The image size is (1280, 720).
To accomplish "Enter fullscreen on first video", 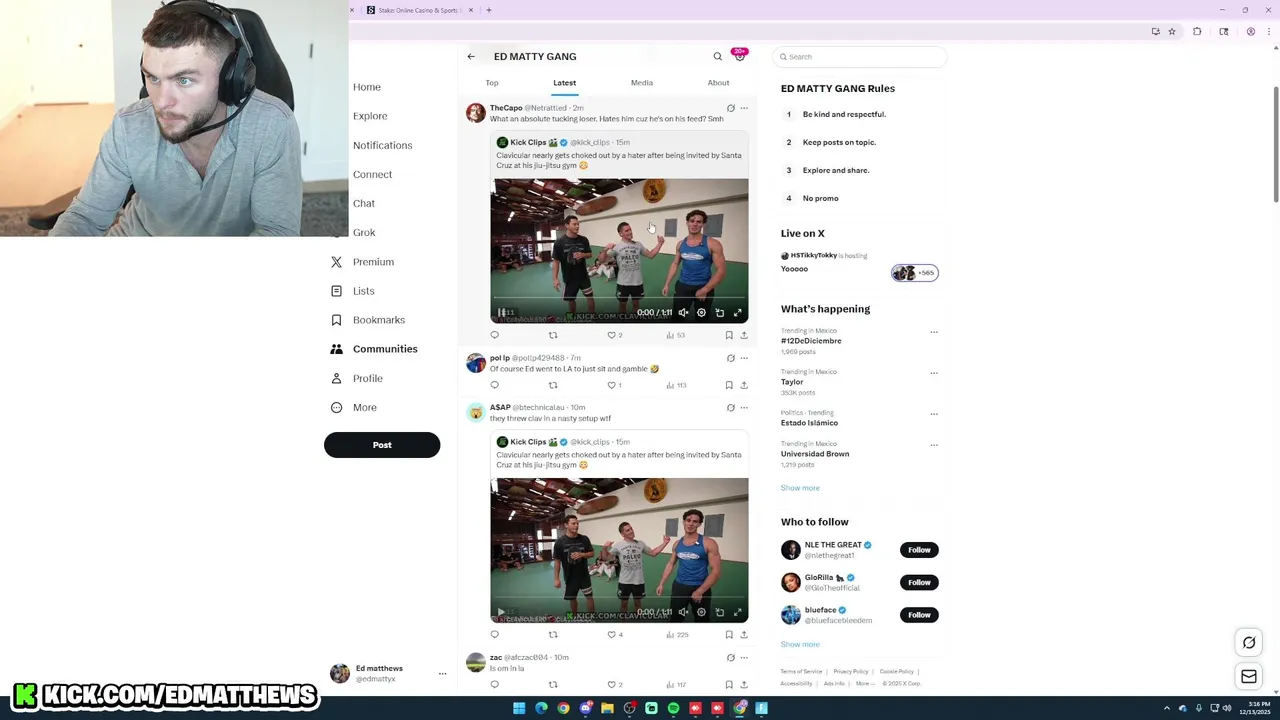I will [738, 312].
